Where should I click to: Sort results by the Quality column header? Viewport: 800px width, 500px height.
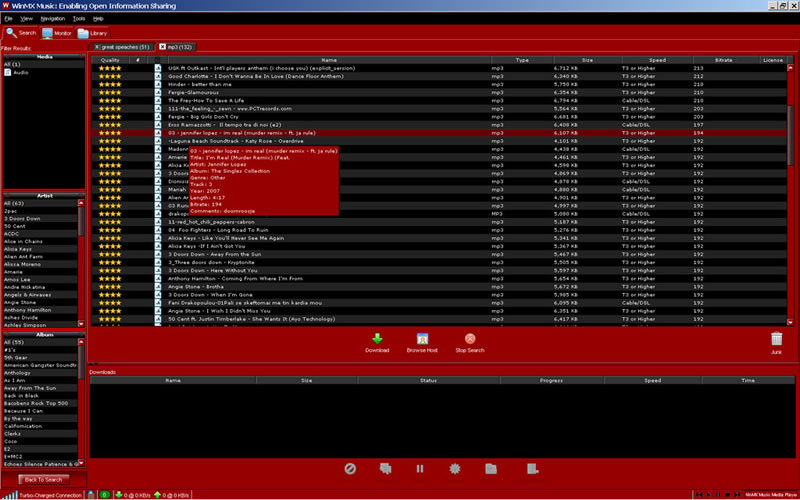tap(110, 60)
